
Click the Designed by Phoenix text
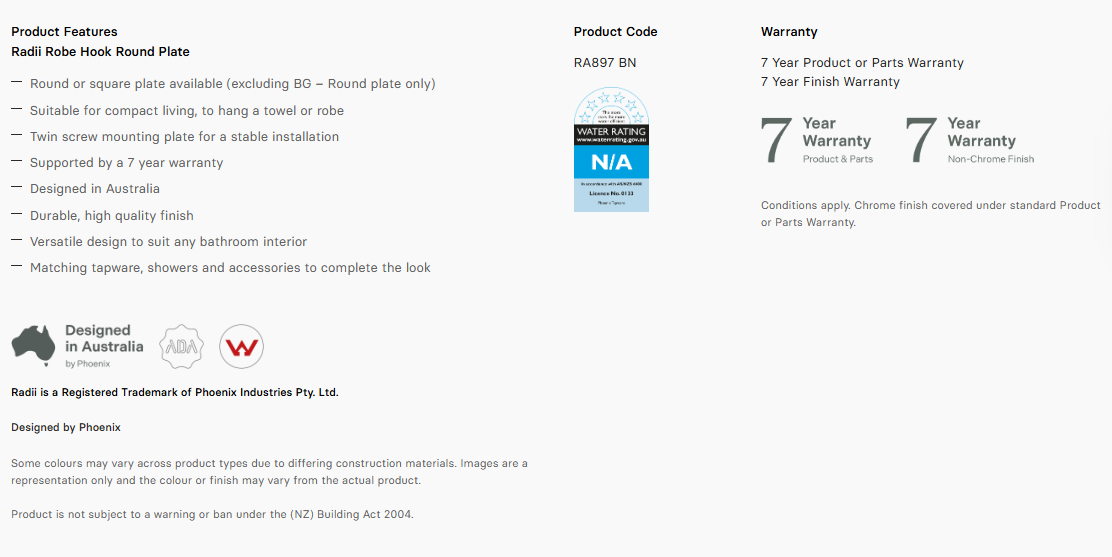66,427
